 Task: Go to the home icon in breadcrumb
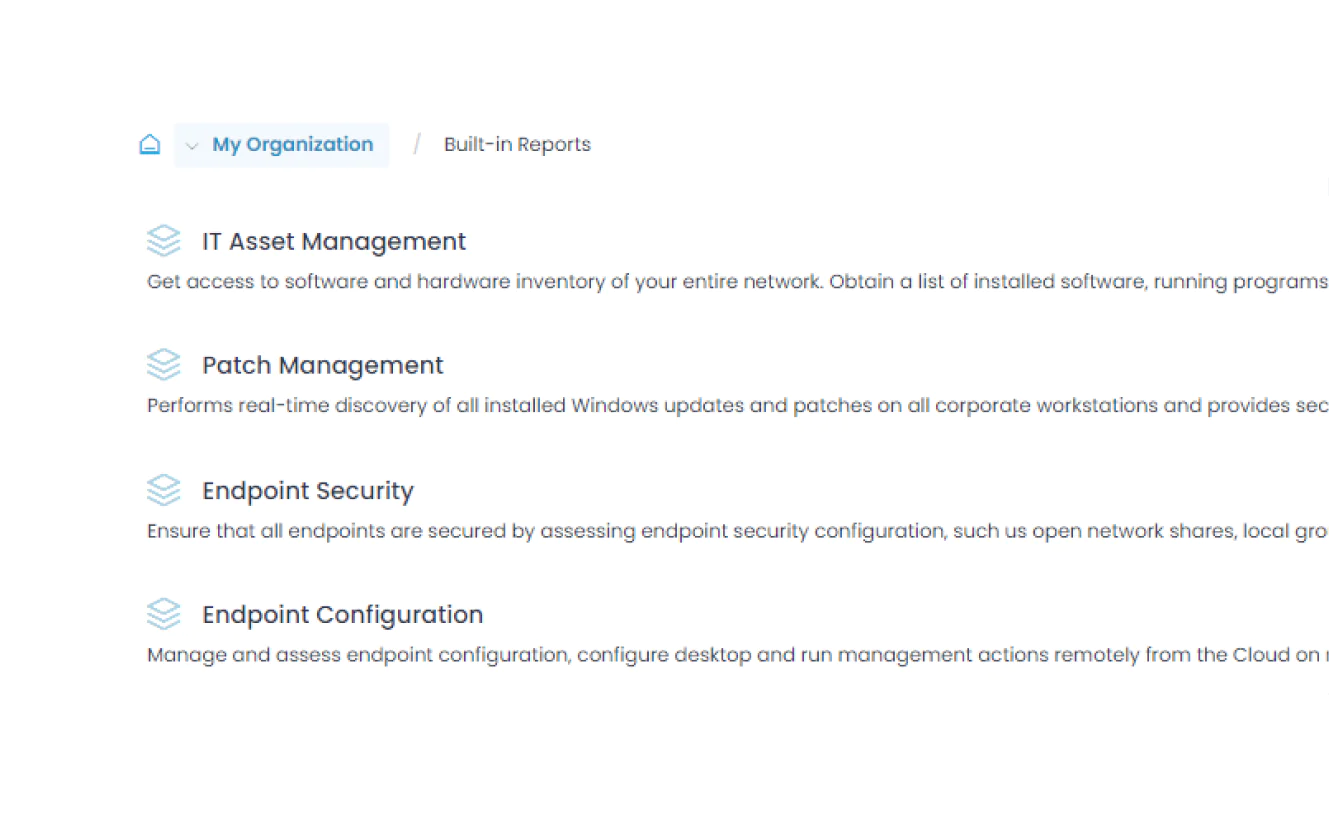click(149, 145)
